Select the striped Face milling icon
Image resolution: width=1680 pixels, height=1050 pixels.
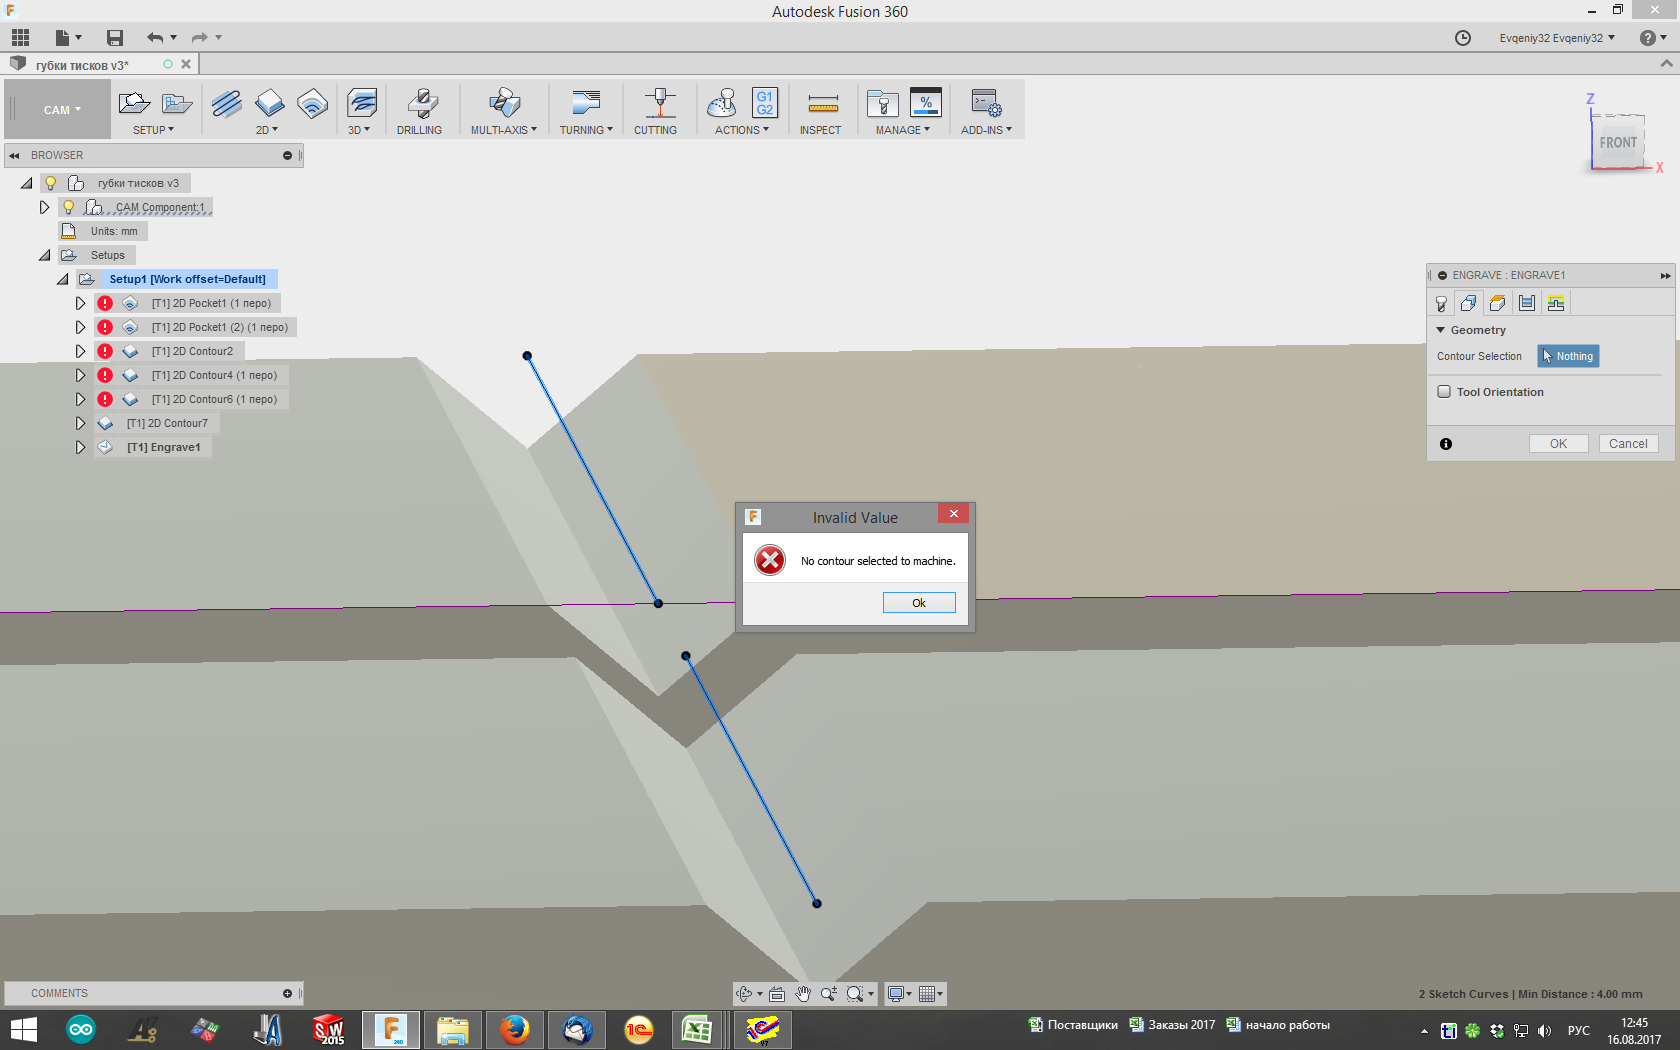click(227, 103)
